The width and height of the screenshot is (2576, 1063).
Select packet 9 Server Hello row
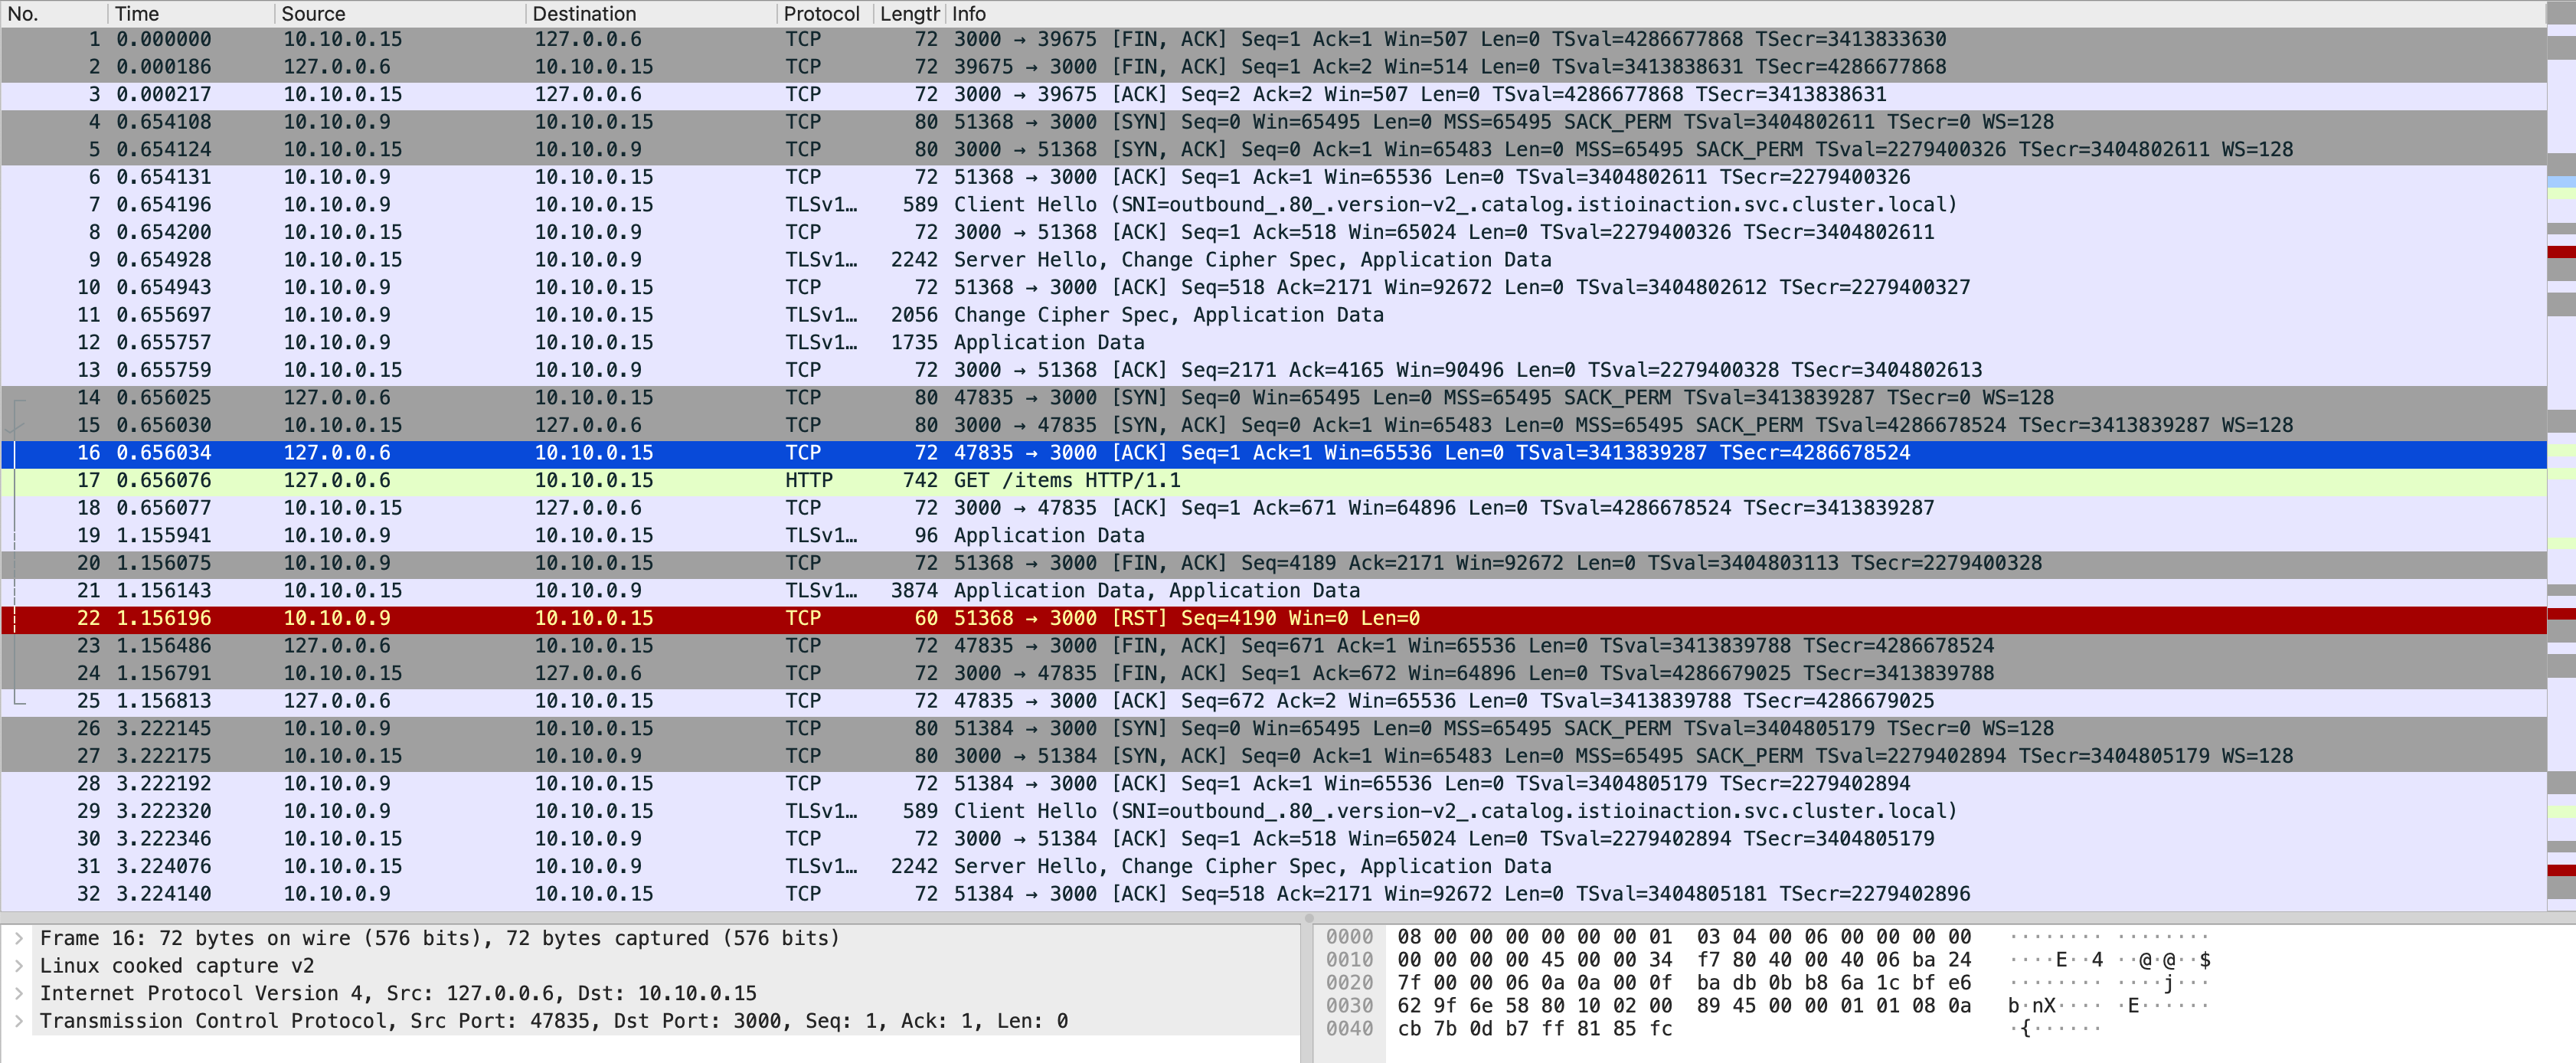(x=1251, y=259)
